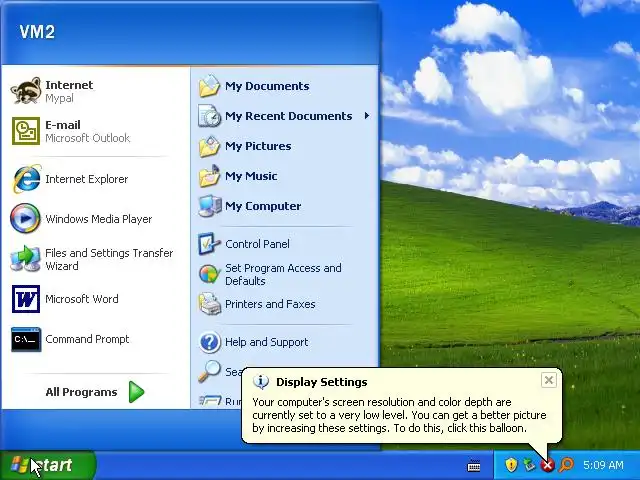The width and height of the screenshot is (640, 480).
Task: Open the Control Panel icon
Action: [x=209, y=244]
